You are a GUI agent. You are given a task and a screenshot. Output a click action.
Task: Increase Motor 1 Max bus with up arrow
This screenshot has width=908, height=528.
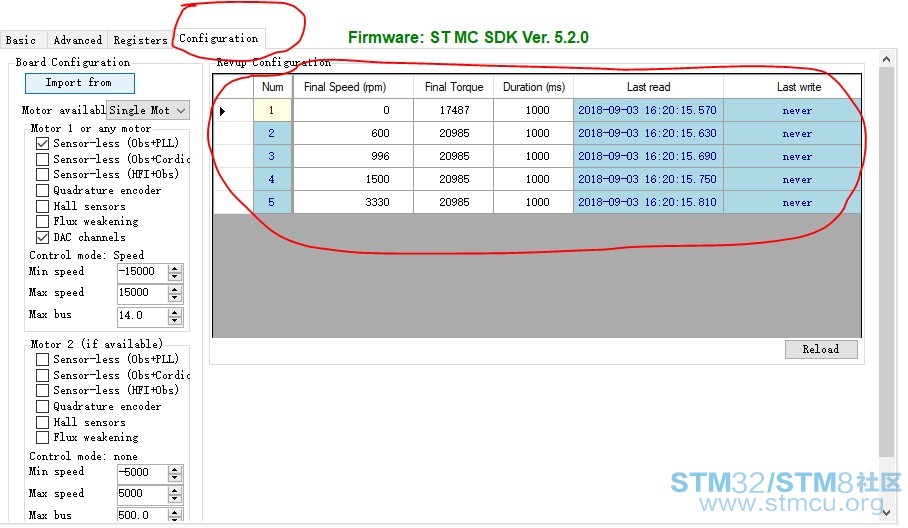tap(175, 312)
